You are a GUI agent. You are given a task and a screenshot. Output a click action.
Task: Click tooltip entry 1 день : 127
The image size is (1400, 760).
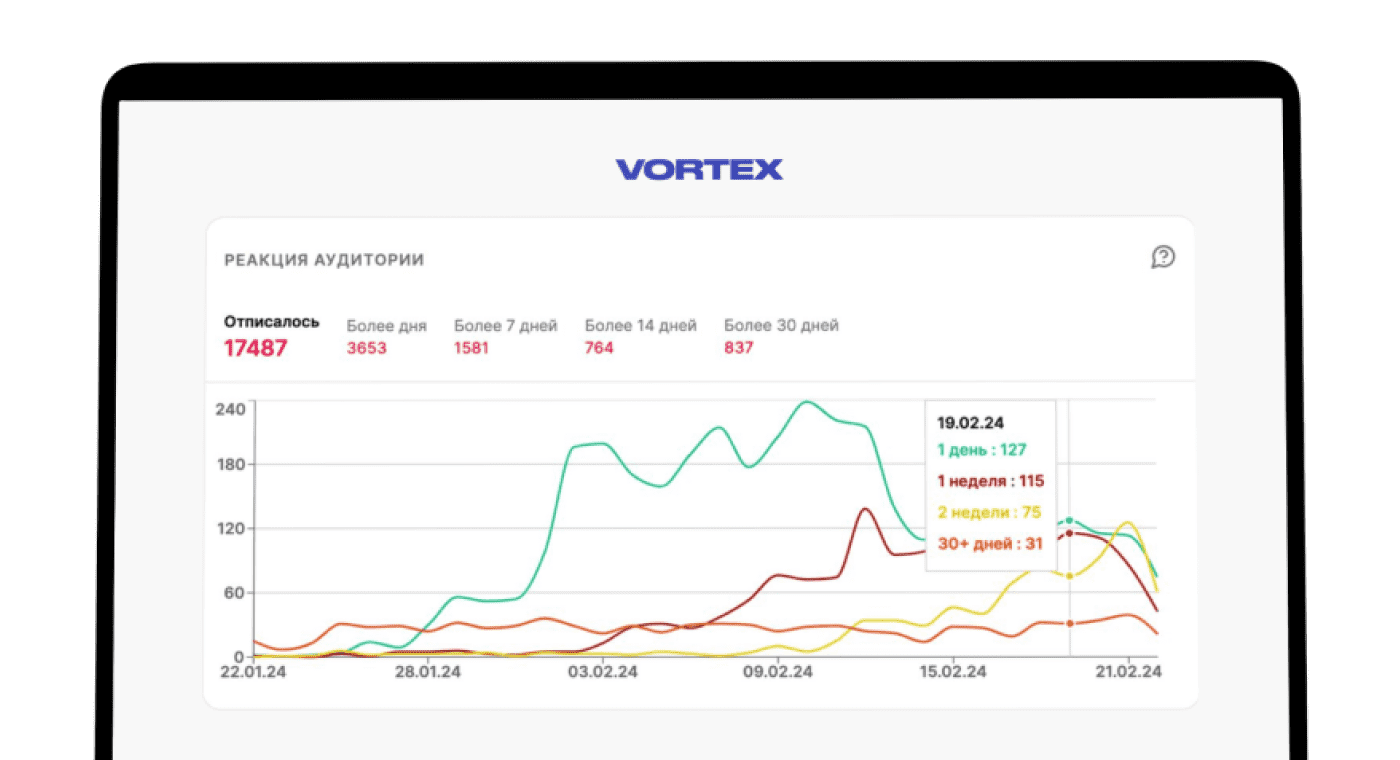982,451
